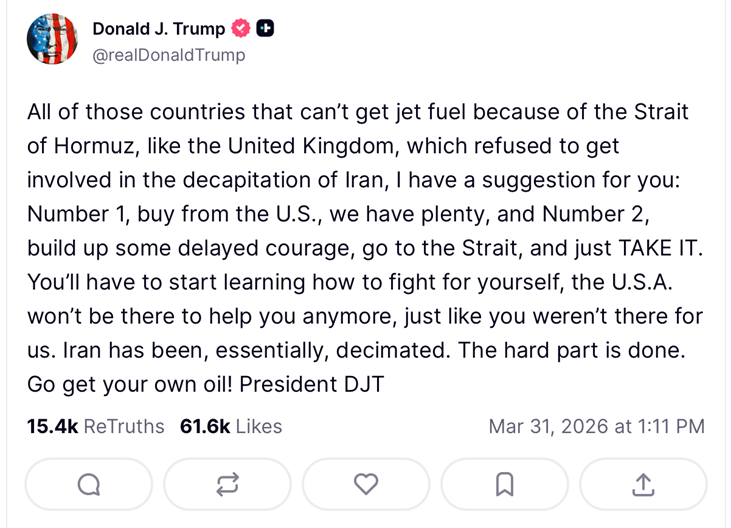Click the red verified checkmark badge
The image size is (731, 528).
pyautogui.click(x=242, y=29)
